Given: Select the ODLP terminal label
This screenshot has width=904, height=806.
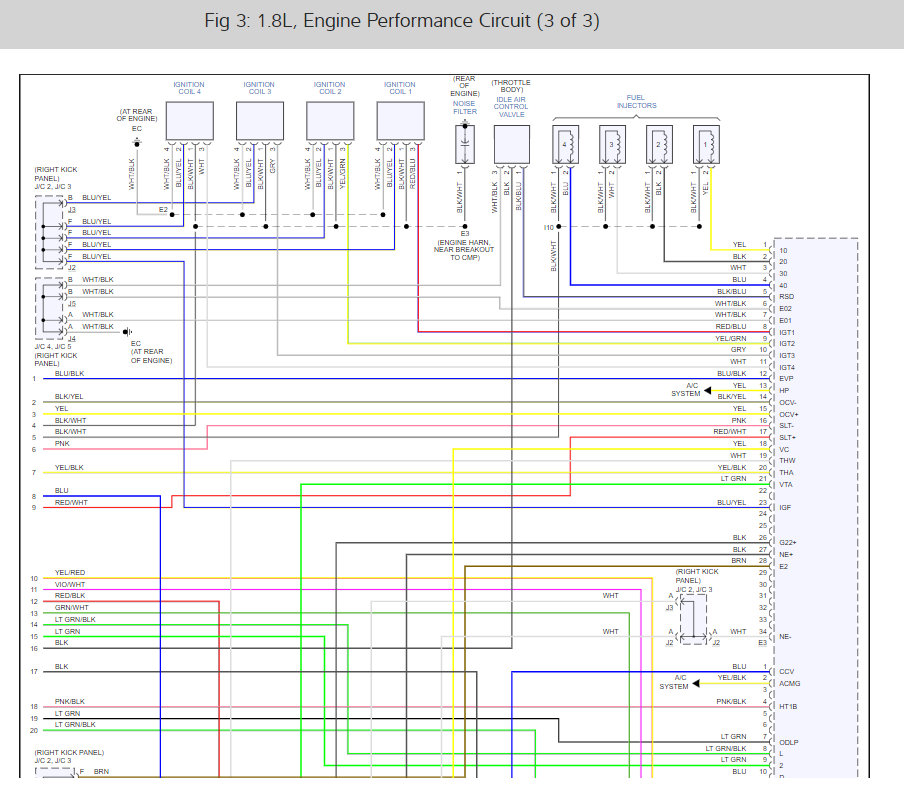Looking at the screenshot, I should point(788,743).
